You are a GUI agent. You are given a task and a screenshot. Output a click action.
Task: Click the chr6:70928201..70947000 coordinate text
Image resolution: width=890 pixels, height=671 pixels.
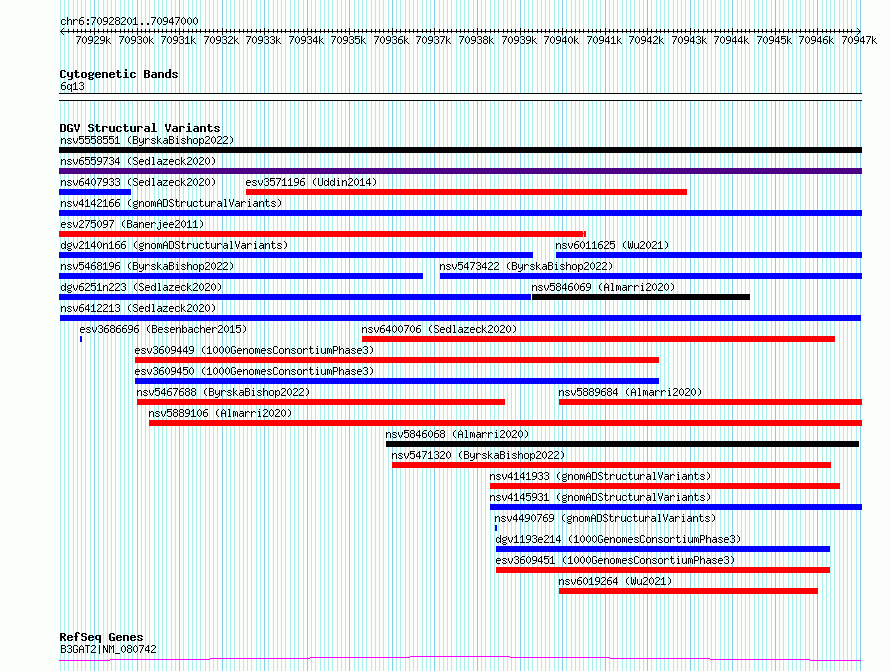coord(129,21)
